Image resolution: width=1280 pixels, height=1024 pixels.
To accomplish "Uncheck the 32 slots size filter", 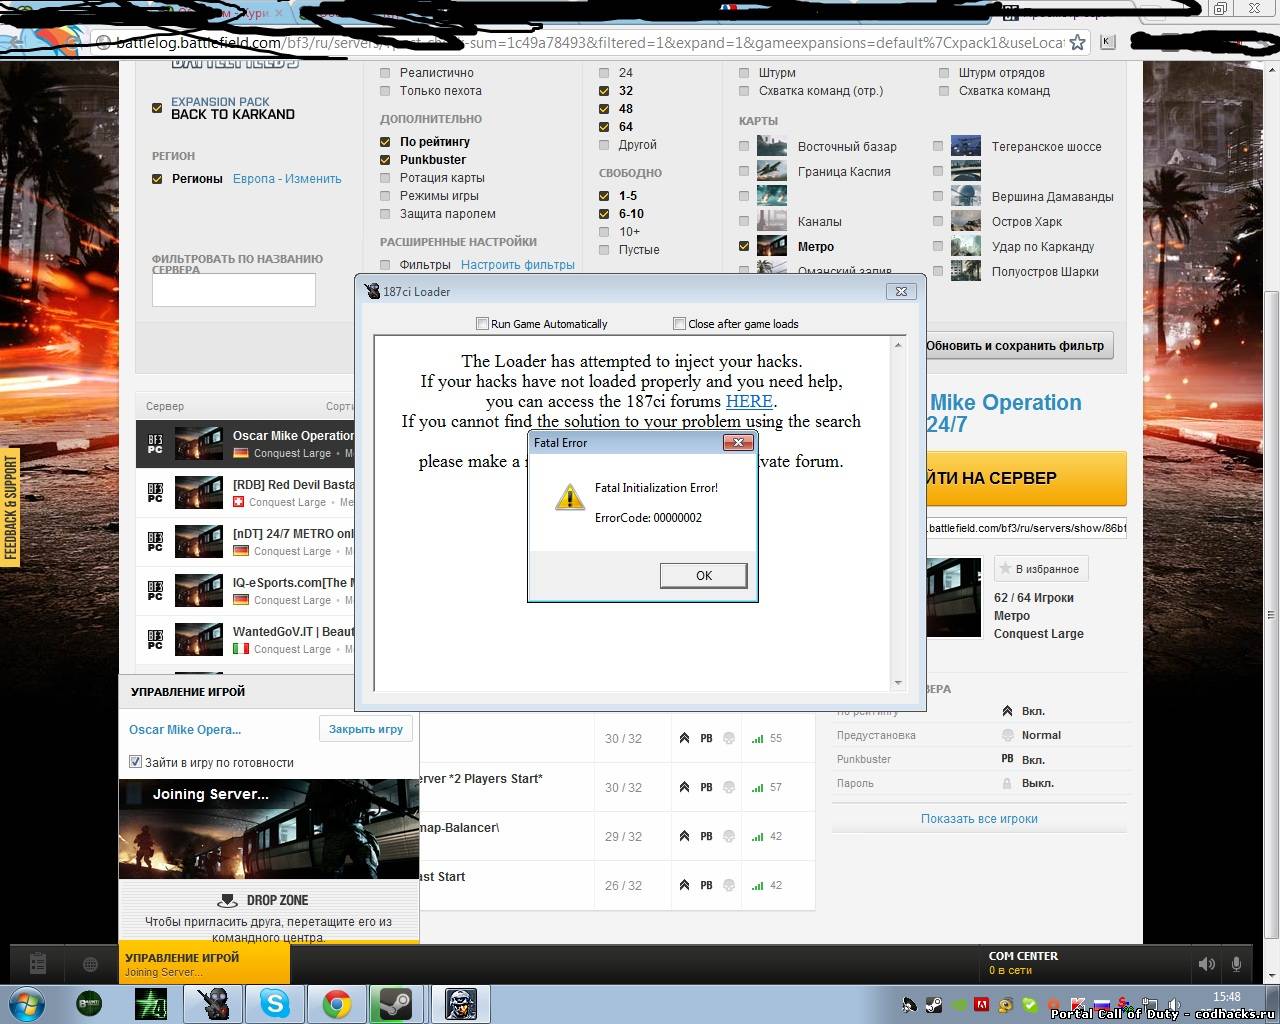I will pyautogui.click(x=604, y=91).
